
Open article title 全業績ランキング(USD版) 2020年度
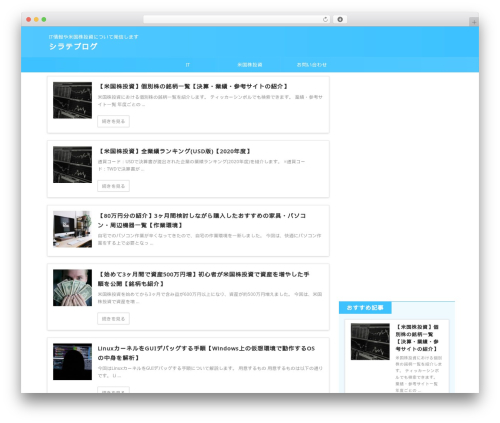click(174, 151)
